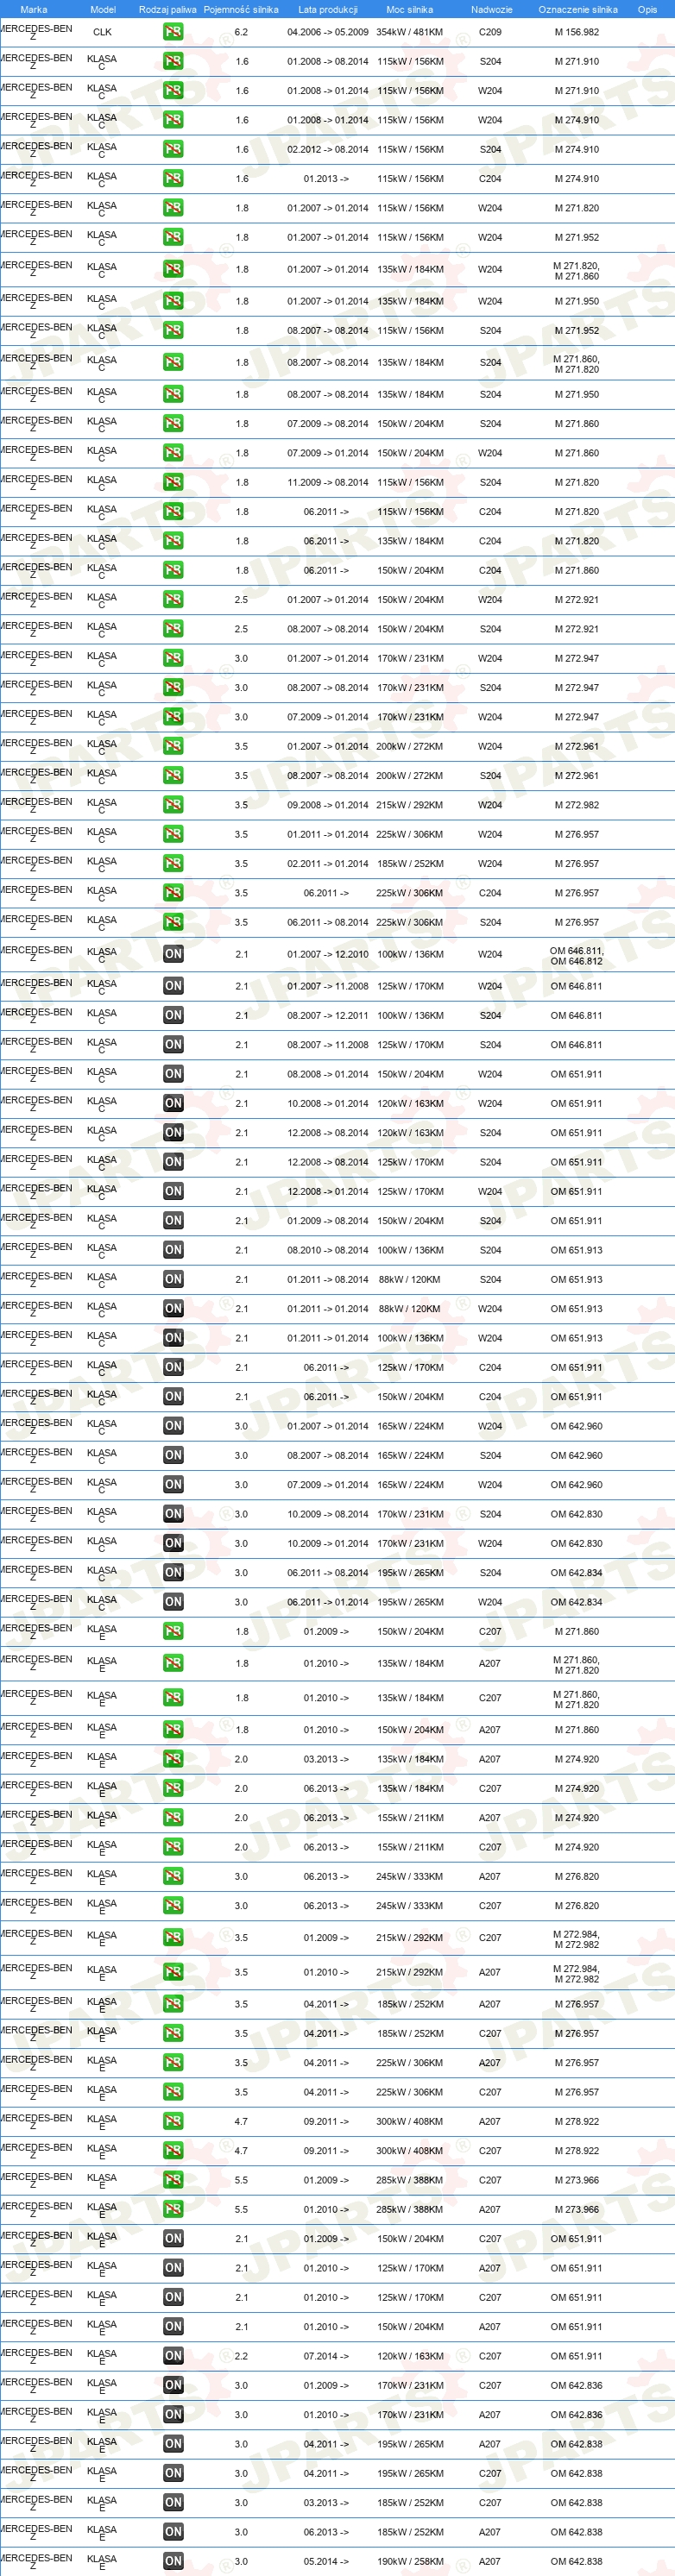Click the production years 01.2007 -> 12.2010
675x2576 pixels.
(x=328, y=954)
